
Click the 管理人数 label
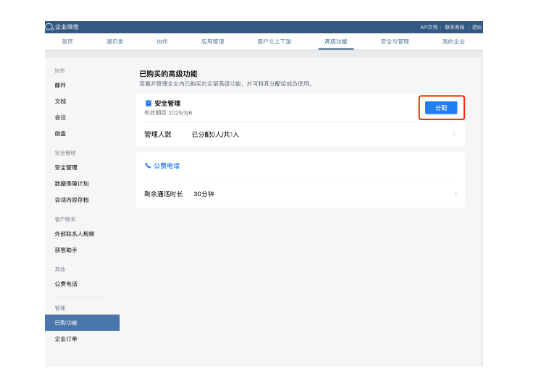(158, 134)
